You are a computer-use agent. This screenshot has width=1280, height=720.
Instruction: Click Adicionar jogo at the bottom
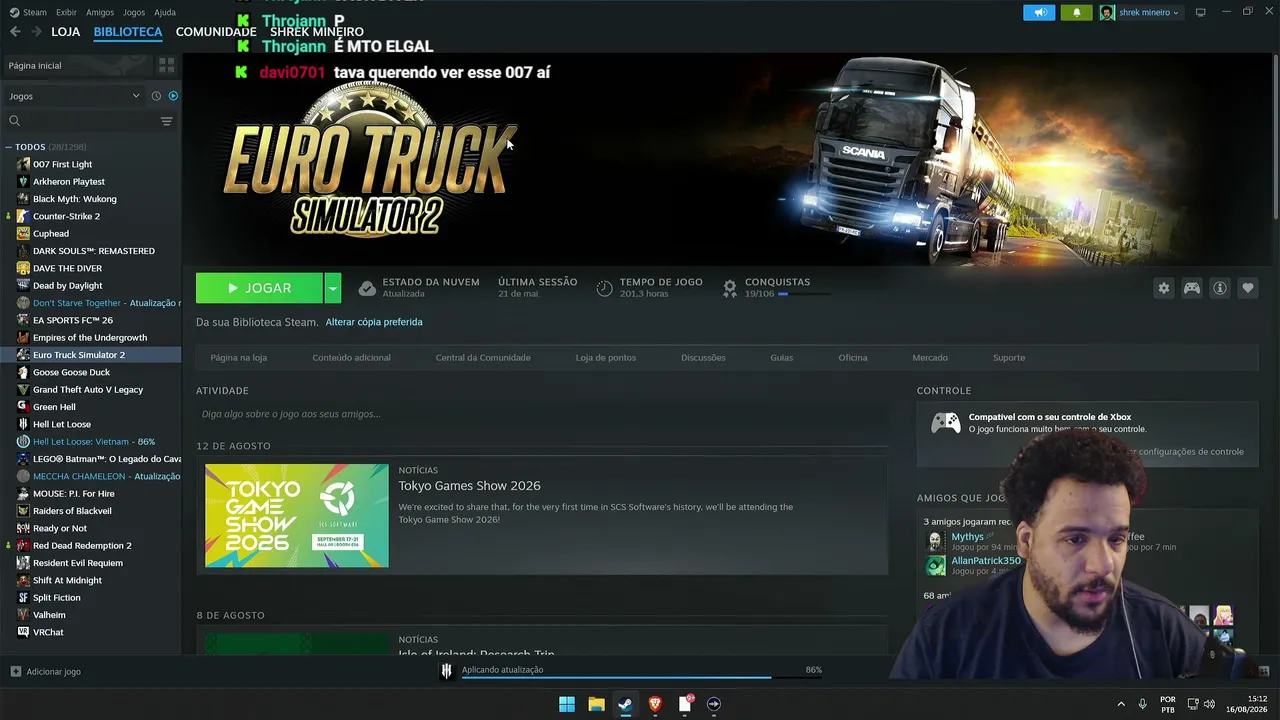pyautogui.click(x=53, y=672)
